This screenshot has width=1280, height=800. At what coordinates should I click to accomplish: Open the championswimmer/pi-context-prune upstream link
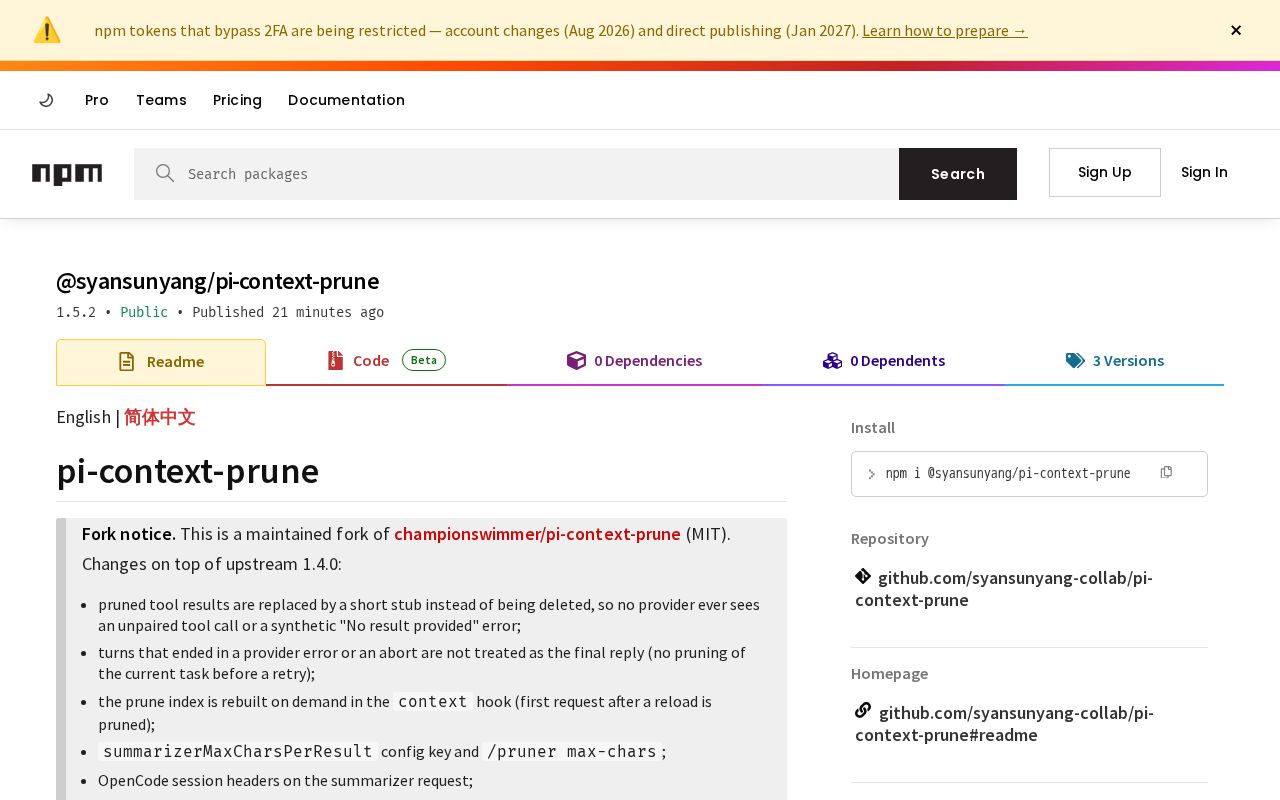click(x=537, y=534)
